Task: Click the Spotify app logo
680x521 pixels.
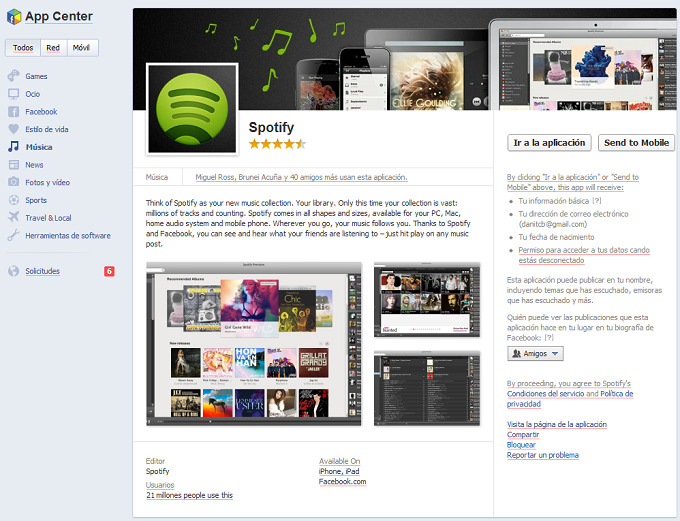Action: point(192,109)
